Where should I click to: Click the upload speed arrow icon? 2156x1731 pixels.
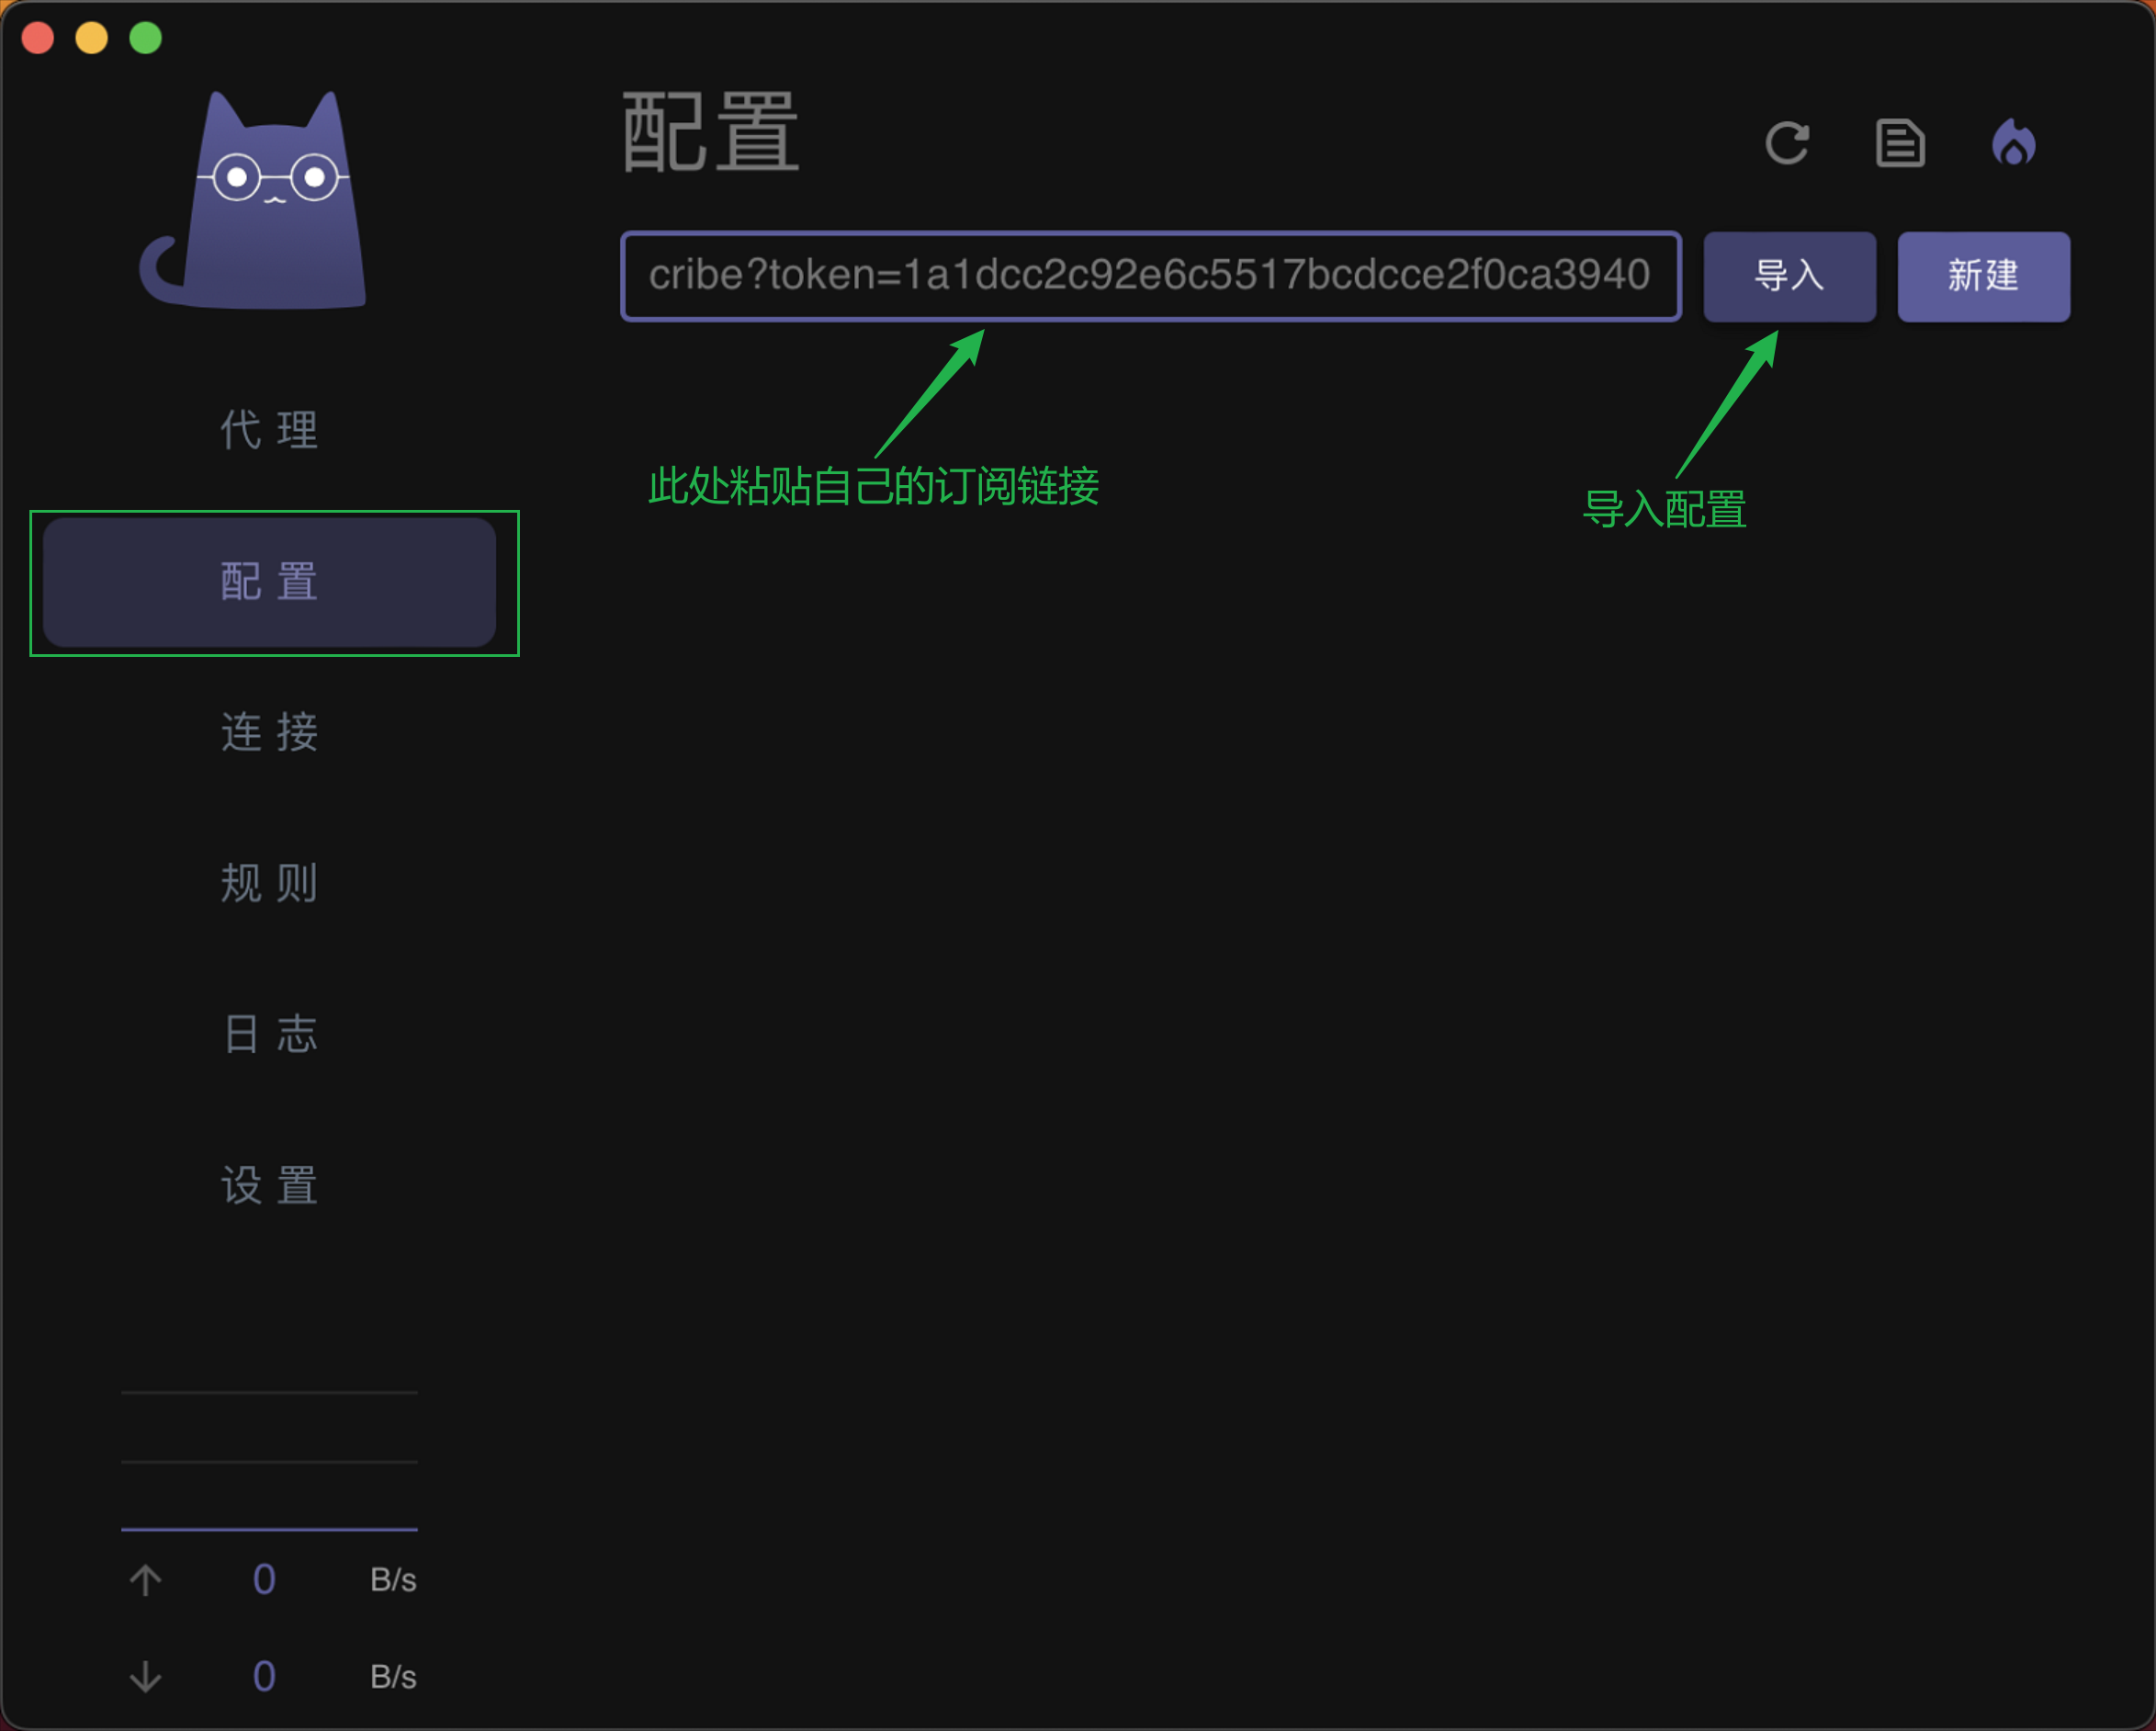tap(146, 1580)
